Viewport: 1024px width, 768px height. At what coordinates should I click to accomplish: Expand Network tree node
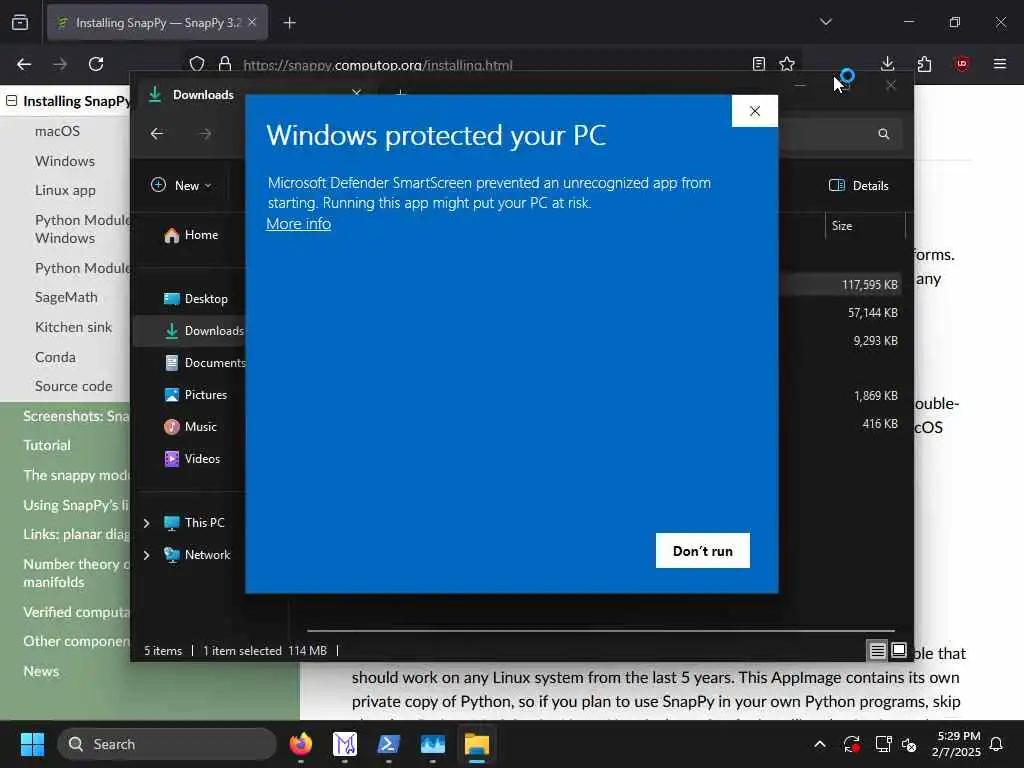pyautogui.click(x=146, y=555)
